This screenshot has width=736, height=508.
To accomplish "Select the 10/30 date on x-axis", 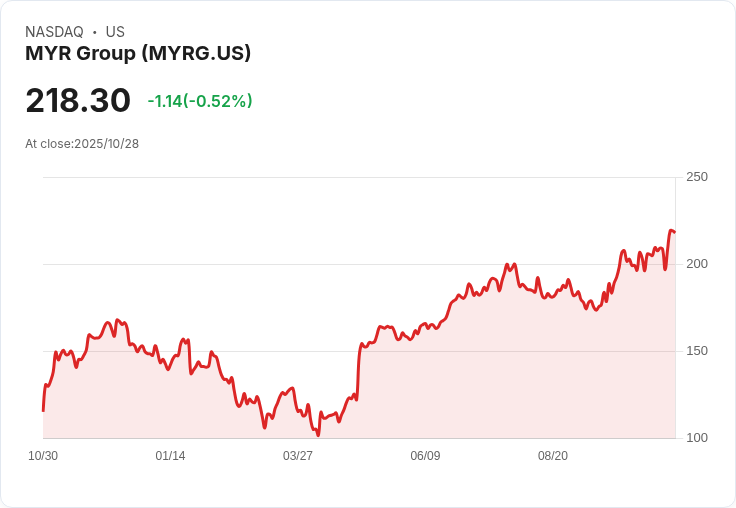I will [43, 456].
